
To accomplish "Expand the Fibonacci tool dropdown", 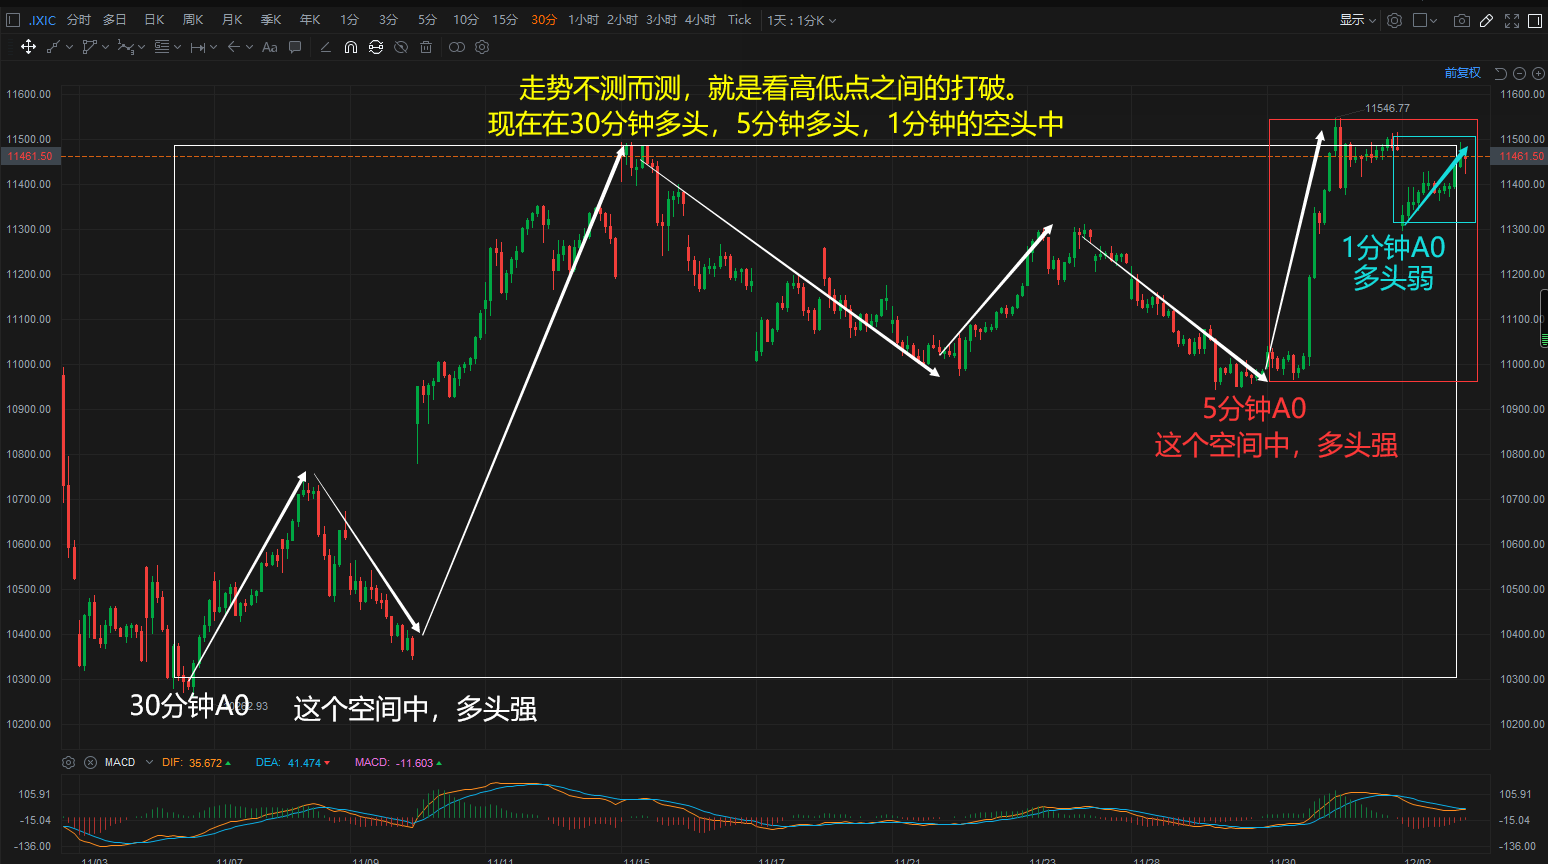I will (x=177, y=47).
